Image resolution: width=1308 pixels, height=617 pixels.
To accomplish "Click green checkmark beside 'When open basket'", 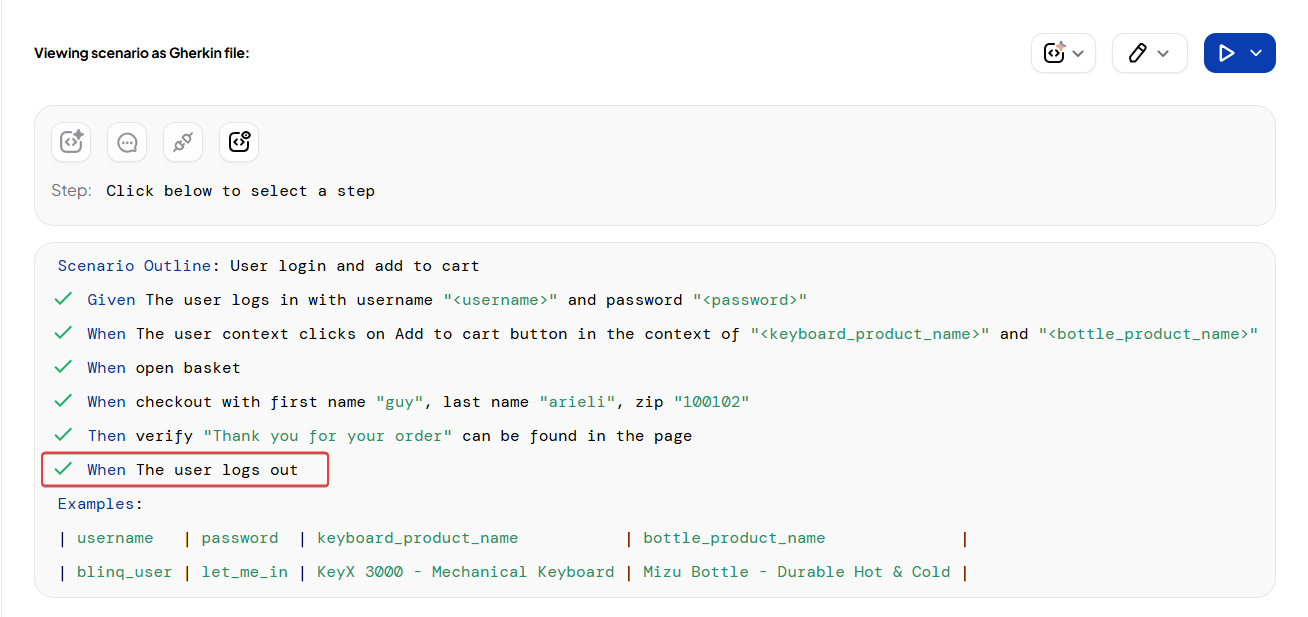I will (x=64, y=367).
